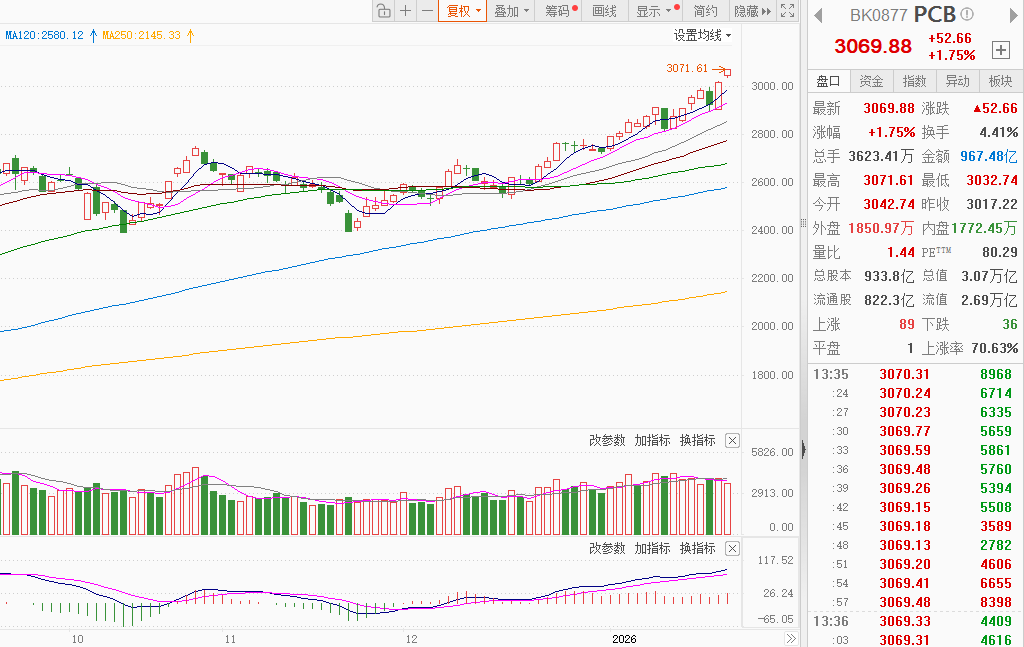Go to previous stock with left arrow
The image size is (1024, 647).
[x=817, y=15]
